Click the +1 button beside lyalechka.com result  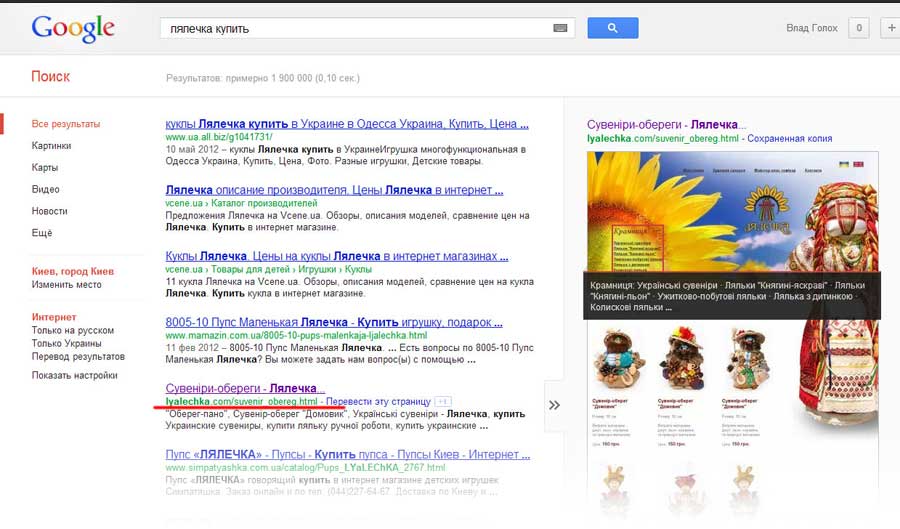point(443,402)
